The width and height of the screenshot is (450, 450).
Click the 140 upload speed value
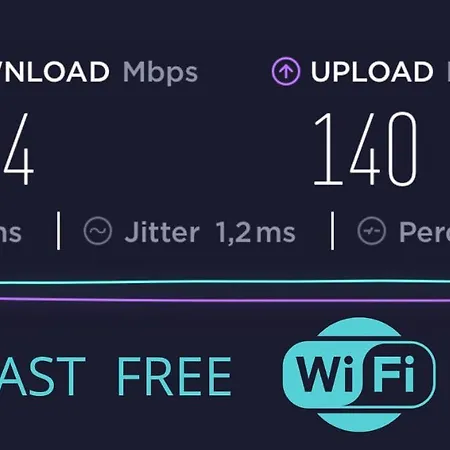point(366,149)
